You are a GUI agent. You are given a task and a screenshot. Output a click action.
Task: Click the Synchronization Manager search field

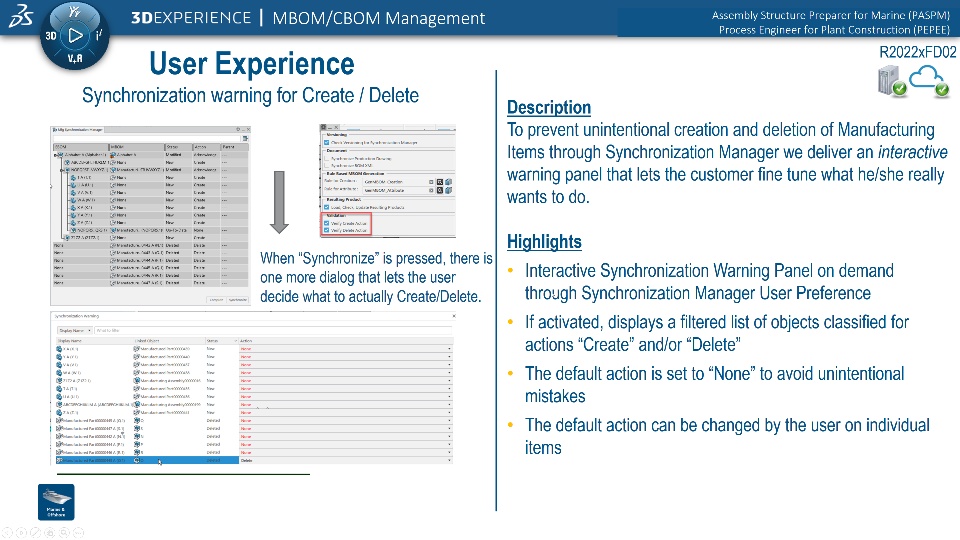click(x=147, y=138)
